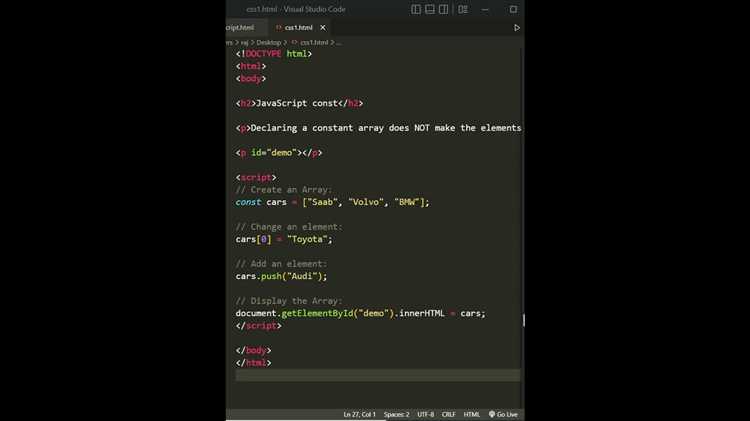
Task: Click the closing /body tag line
Action: 254,351
